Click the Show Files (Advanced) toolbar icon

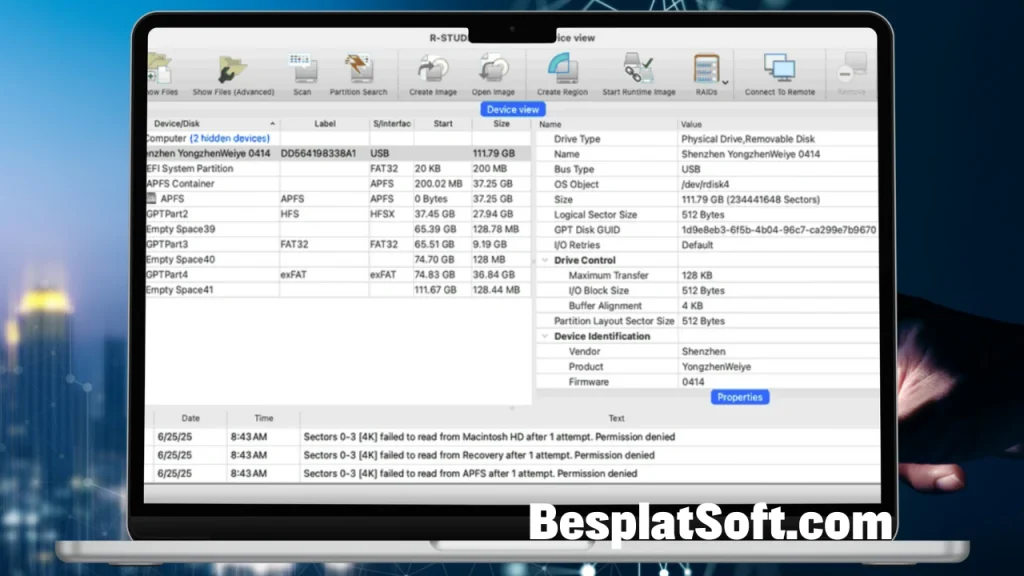point(233,72)
